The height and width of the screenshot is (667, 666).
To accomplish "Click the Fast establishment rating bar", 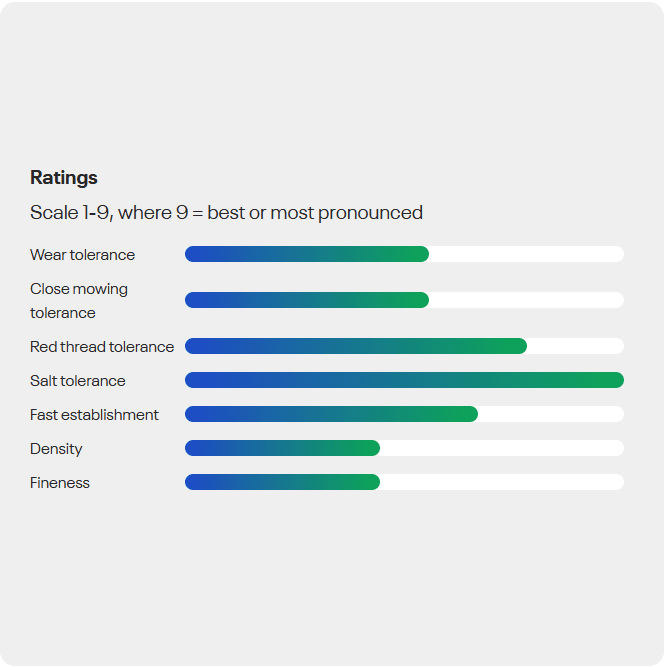I will click(331, 414).
